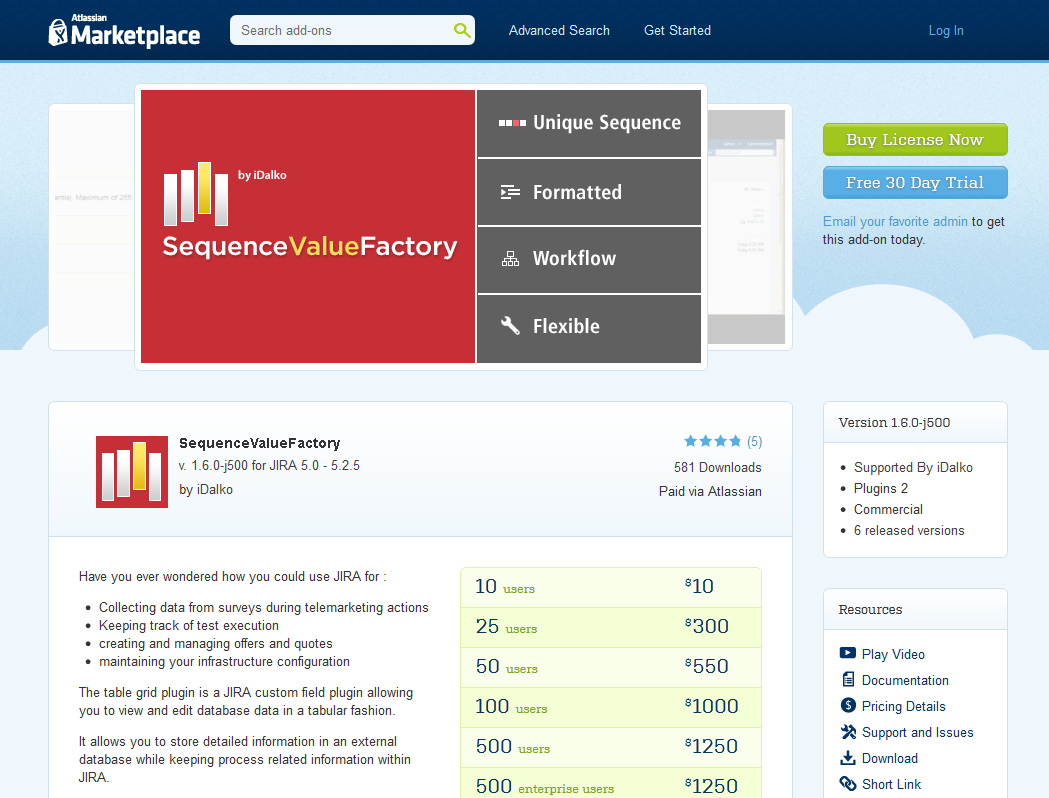1049x798 pixels.
Task: Open the Flexible feature tab
Action: coord(589,327)
